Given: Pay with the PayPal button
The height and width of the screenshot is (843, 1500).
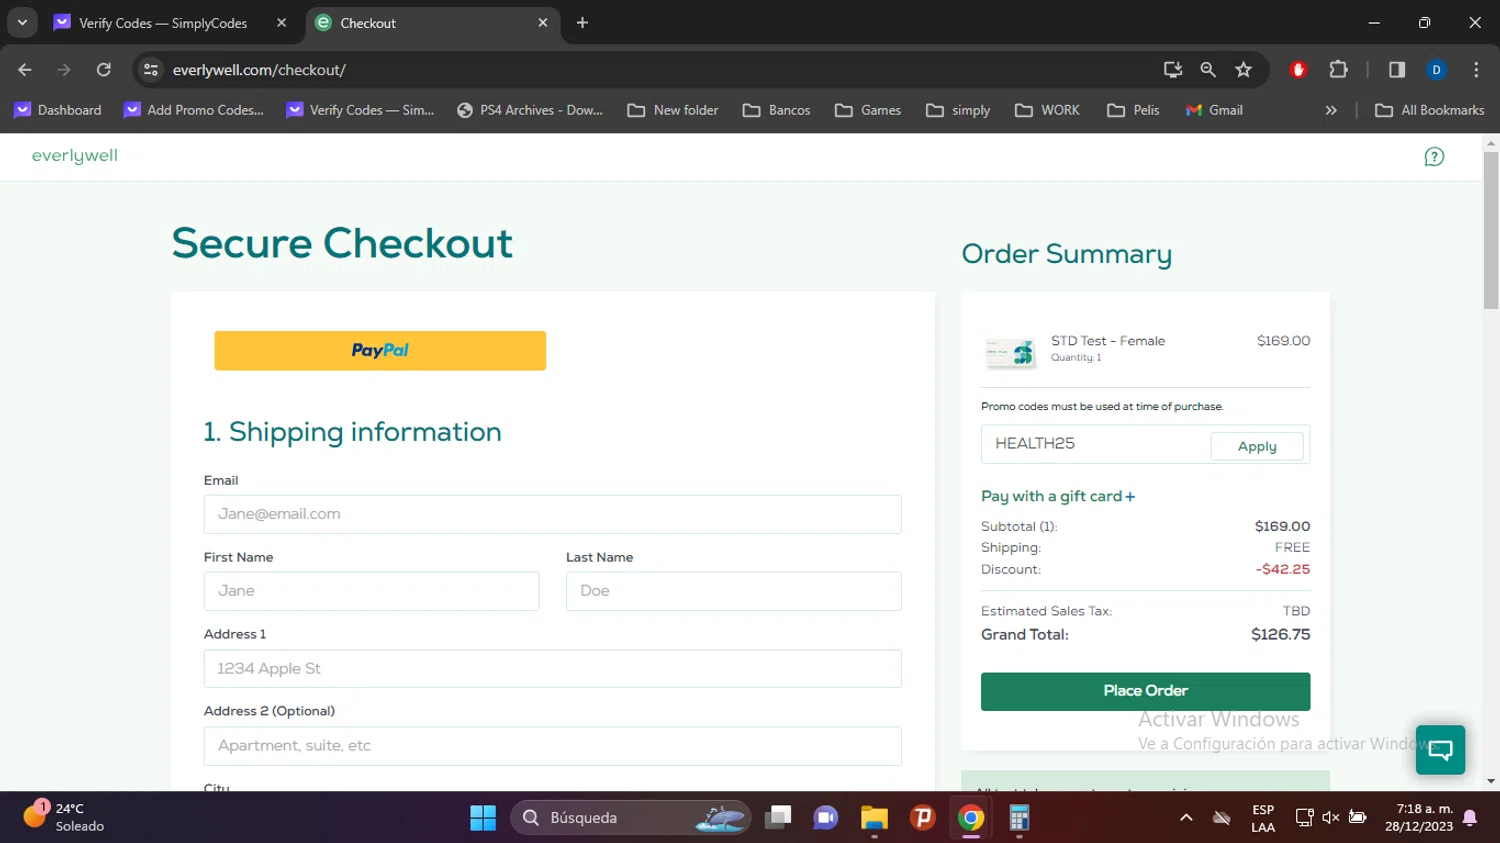Looking at the screenshot, I should click(380, 351).
